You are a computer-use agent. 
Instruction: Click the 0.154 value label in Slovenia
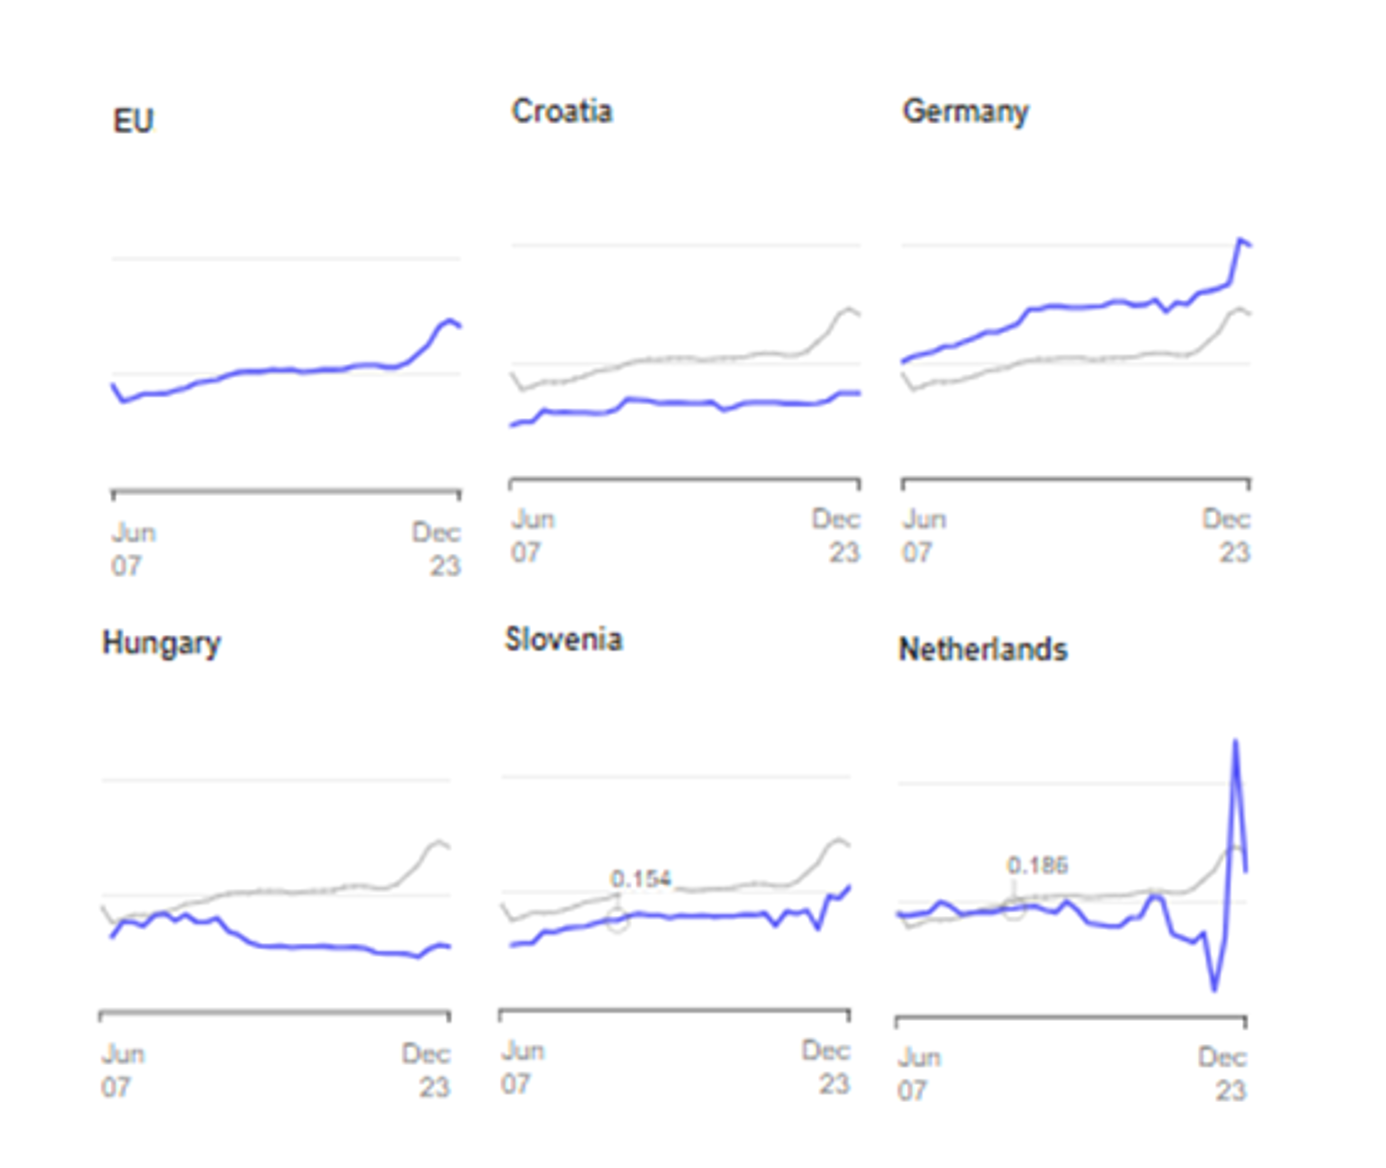pos(640,879)
